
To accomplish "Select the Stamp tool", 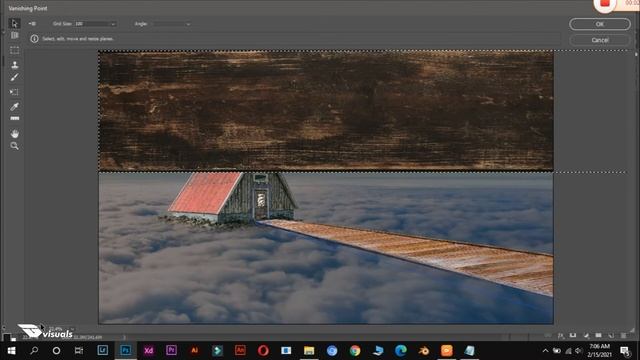I will (15, 64).
